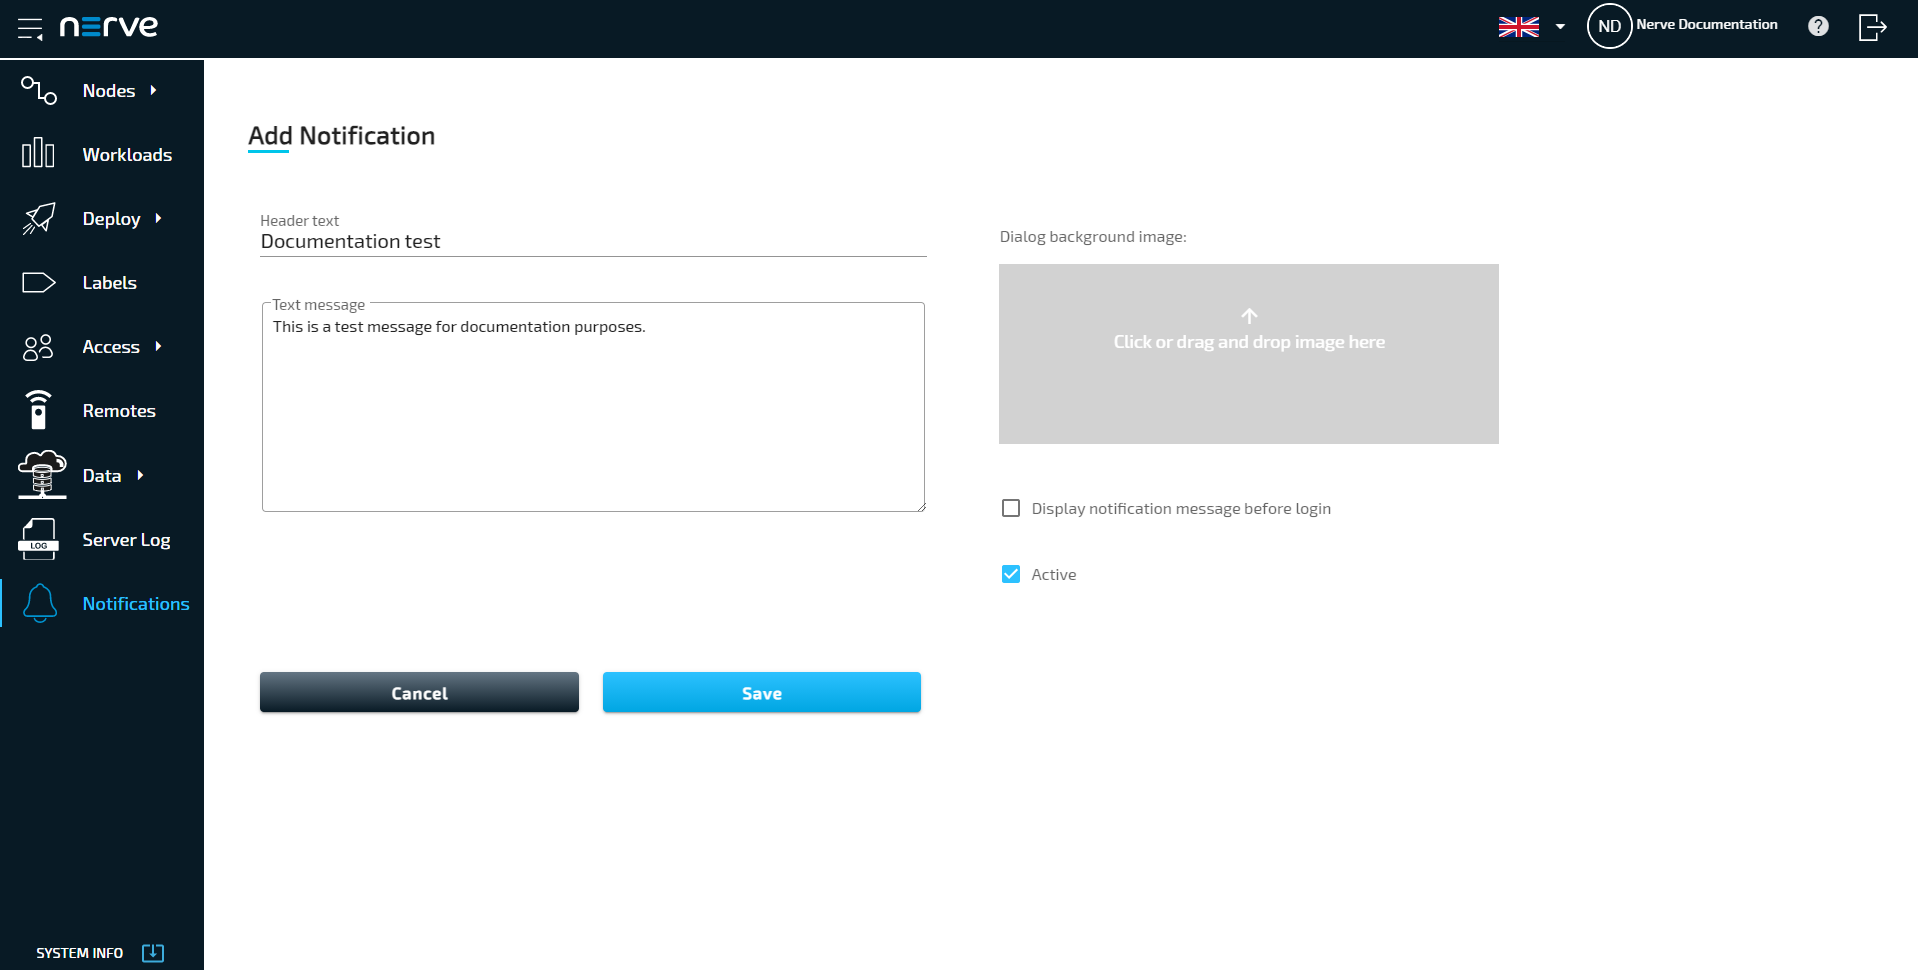Viewport: 1918px width, 970px height.
Task: Uncheck the Active checkbox
Action: tap(1011, 574)
